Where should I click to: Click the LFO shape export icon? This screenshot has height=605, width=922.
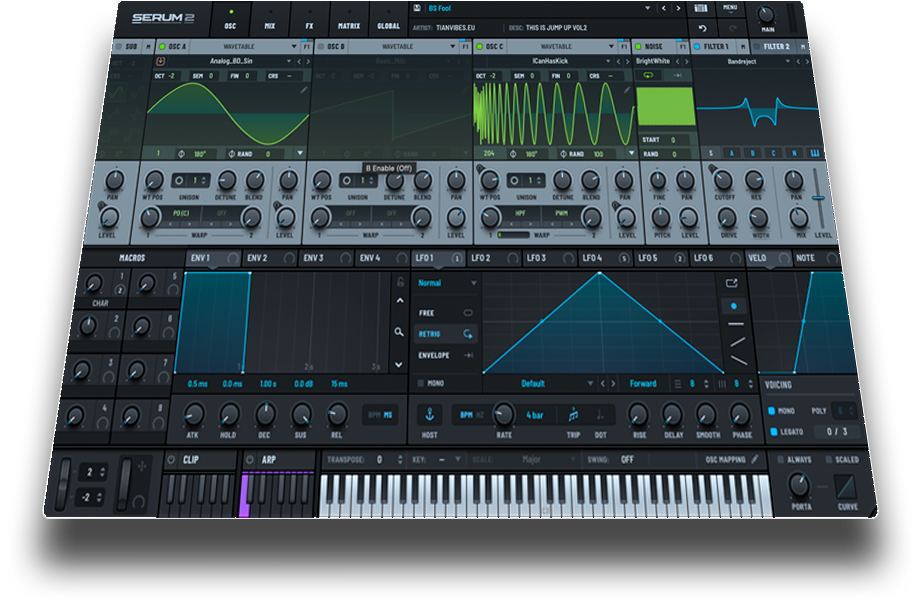point(732,283)
